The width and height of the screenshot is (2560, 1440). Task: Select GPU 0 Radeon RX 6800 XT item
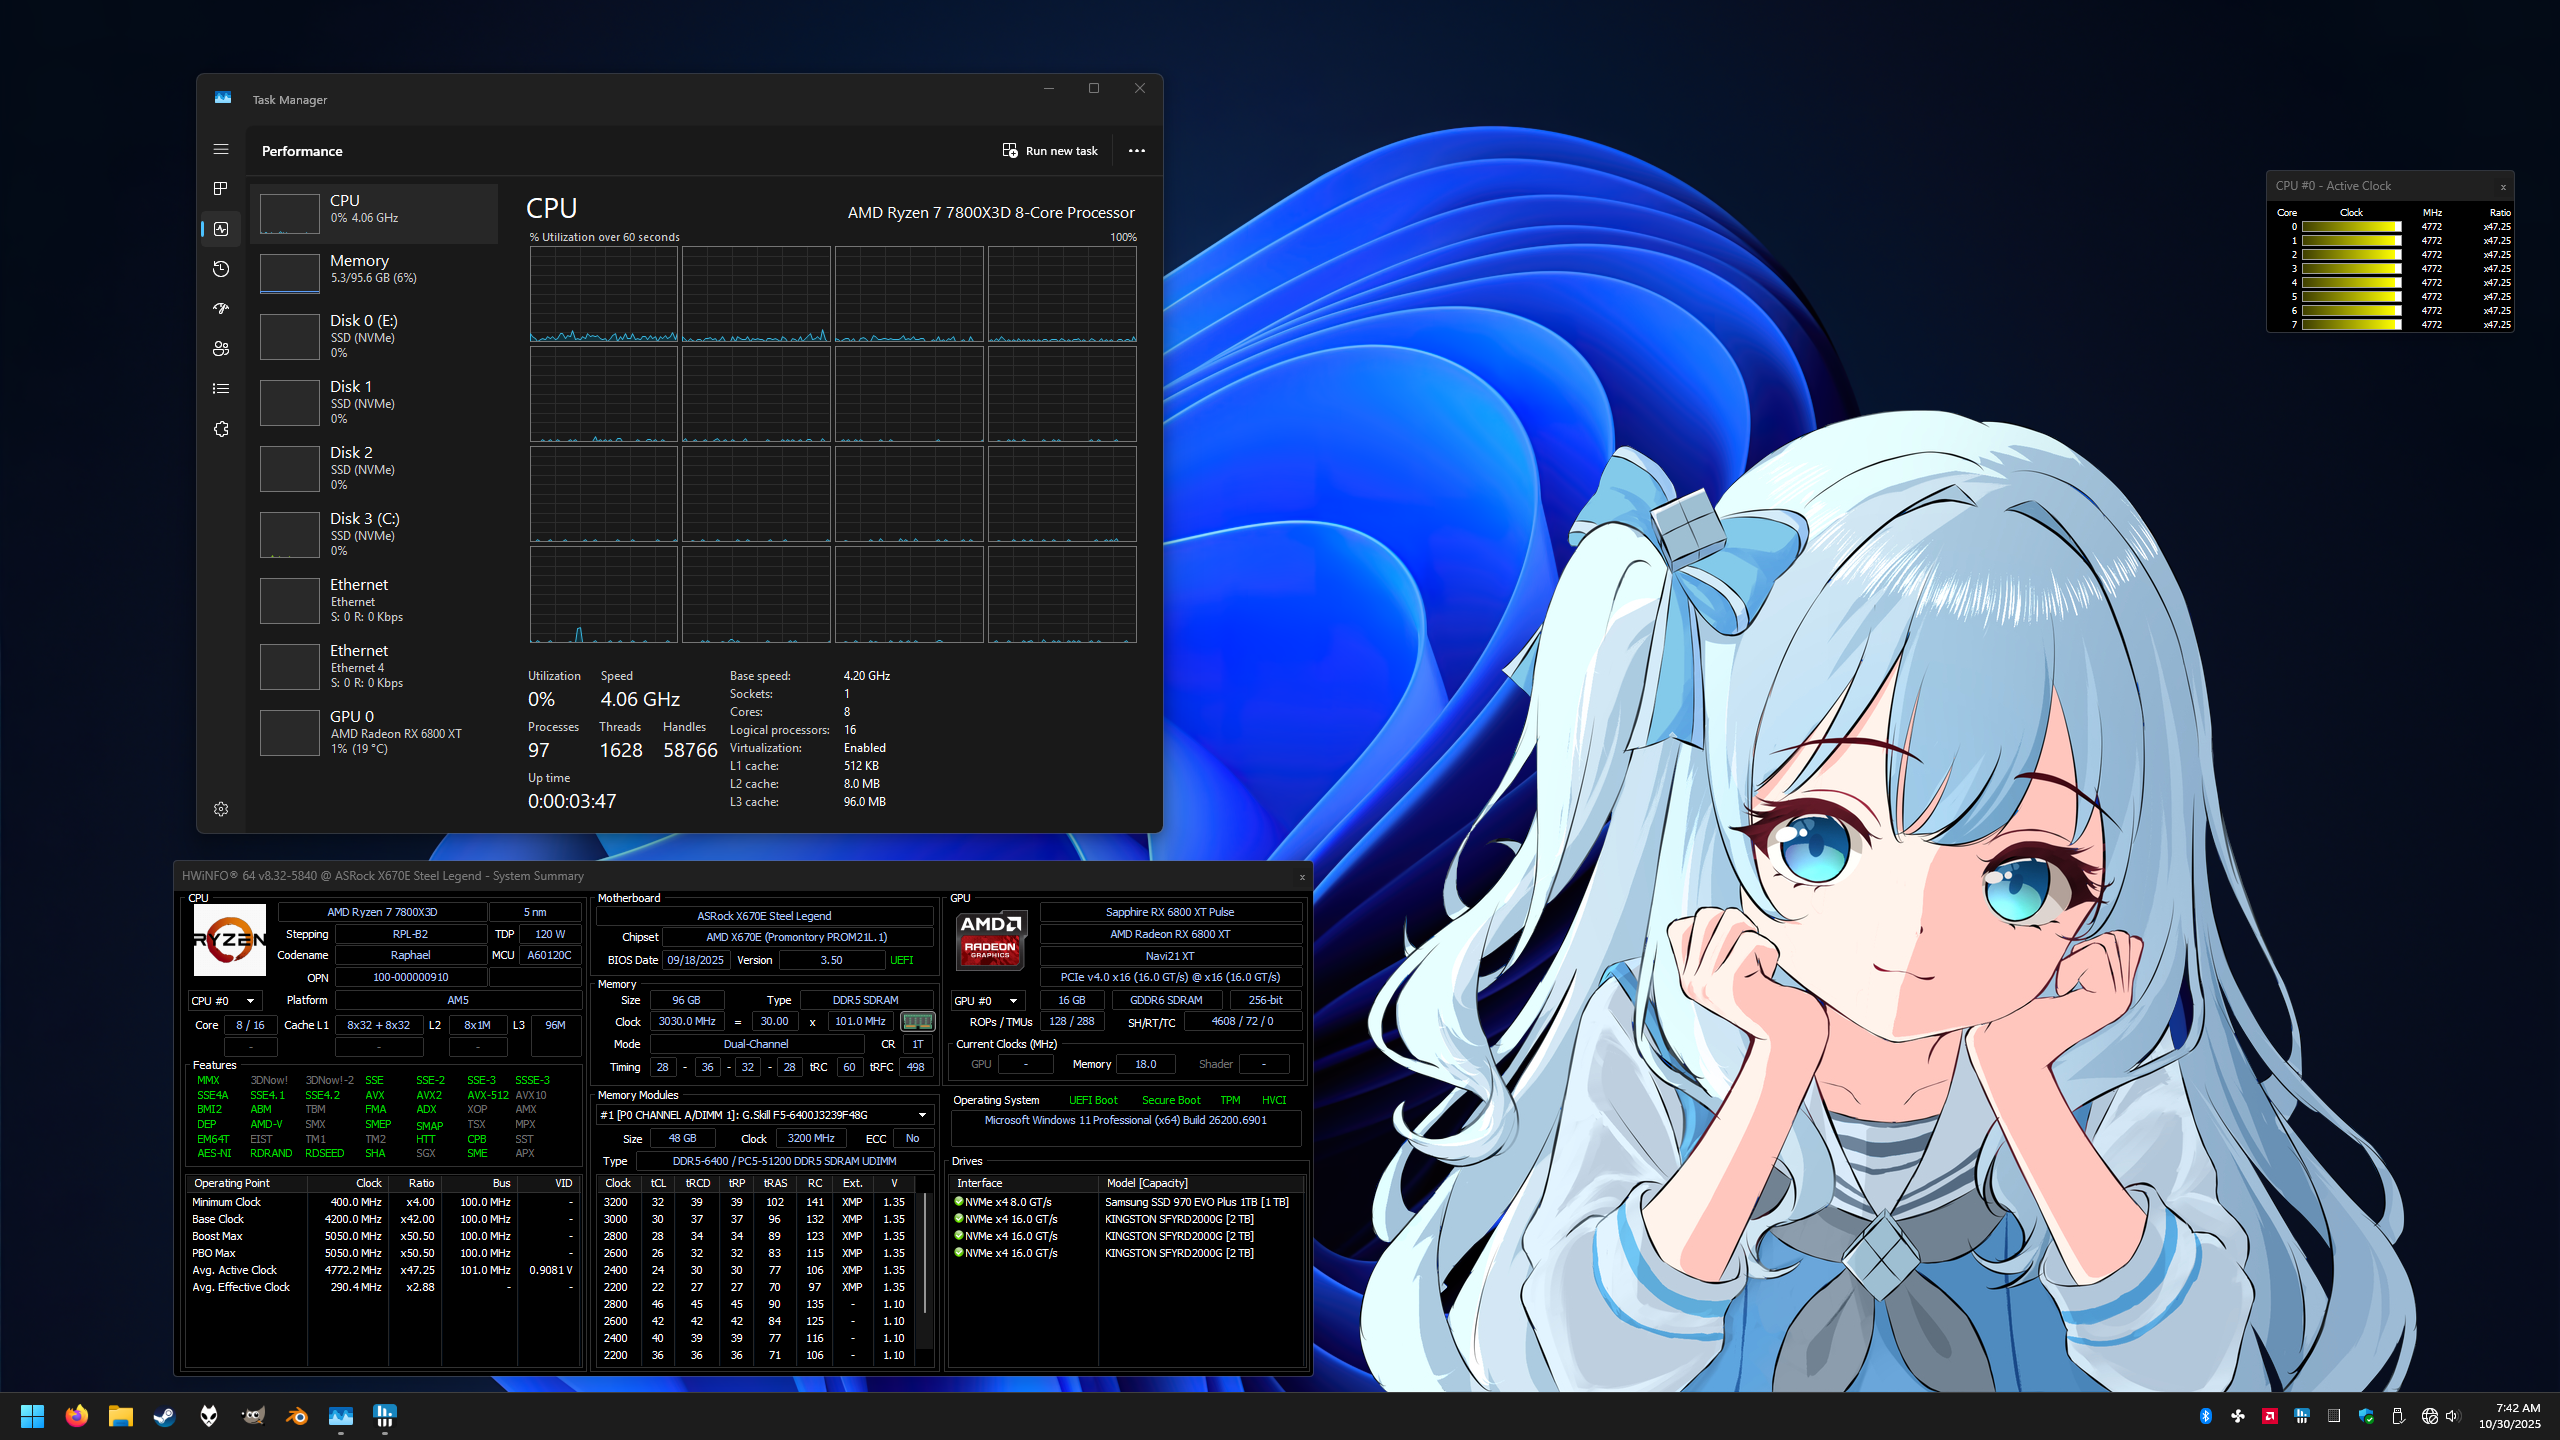click(374, 731)
